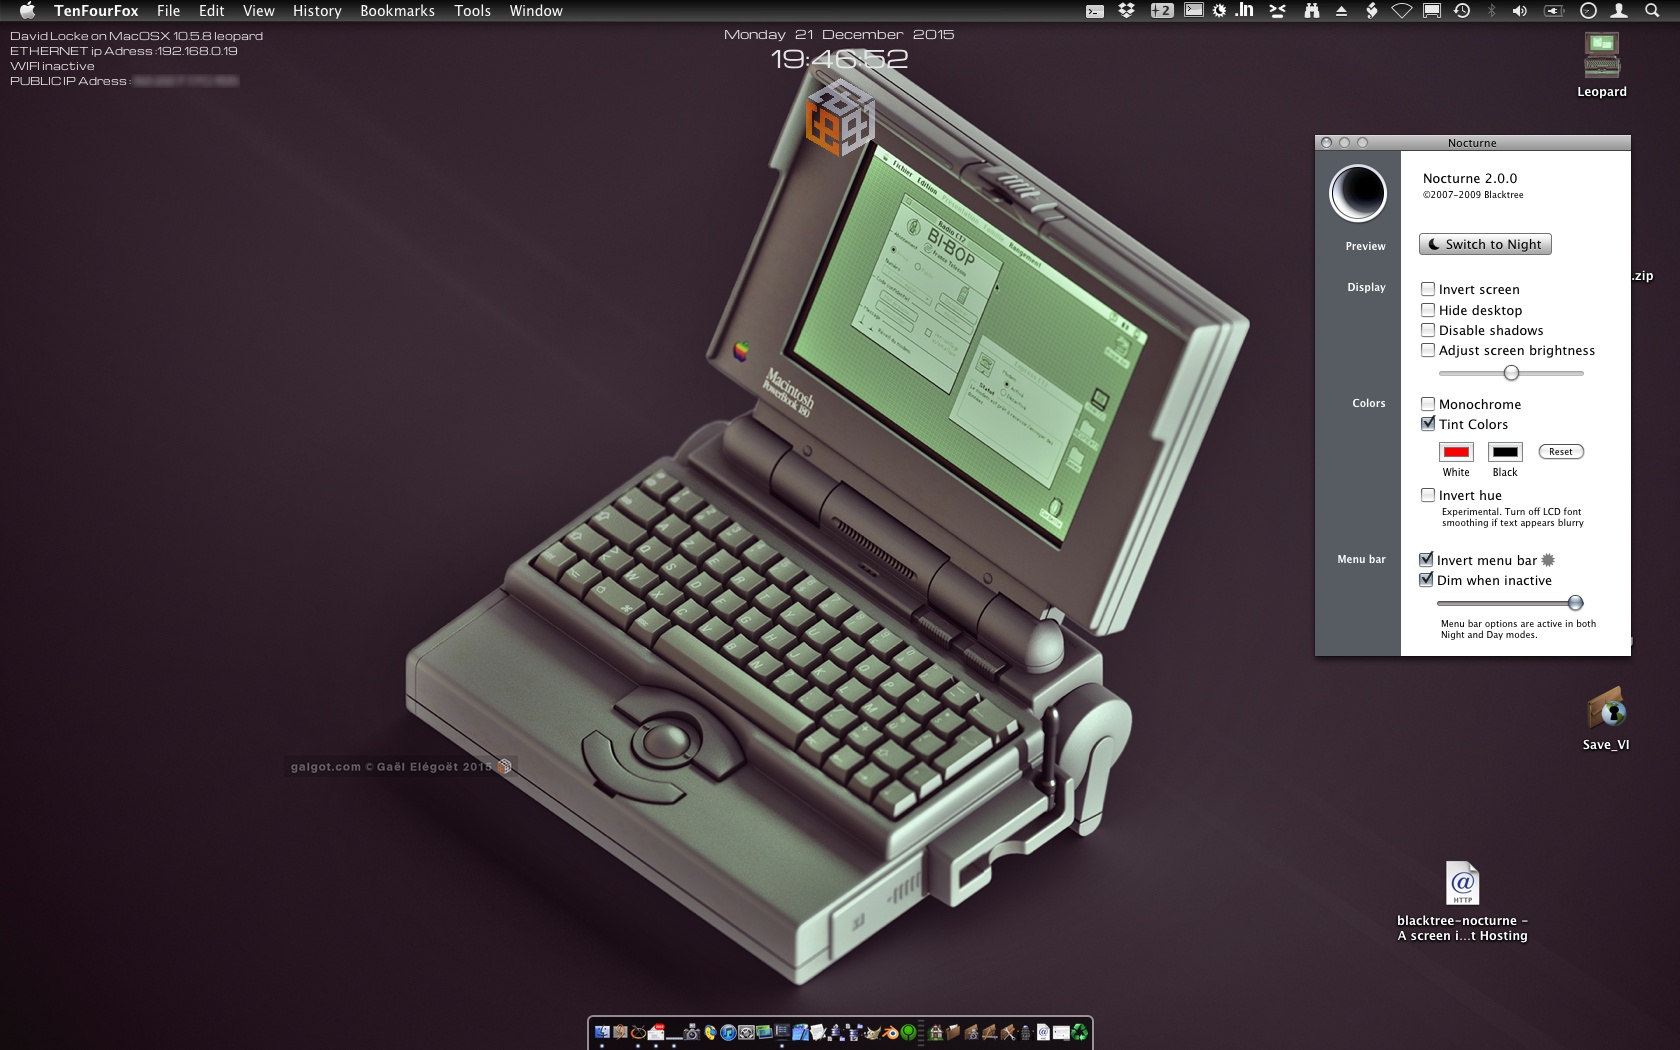Open the home folder icon in dock
The image size is (1680, 1050).
[934, 1032]
